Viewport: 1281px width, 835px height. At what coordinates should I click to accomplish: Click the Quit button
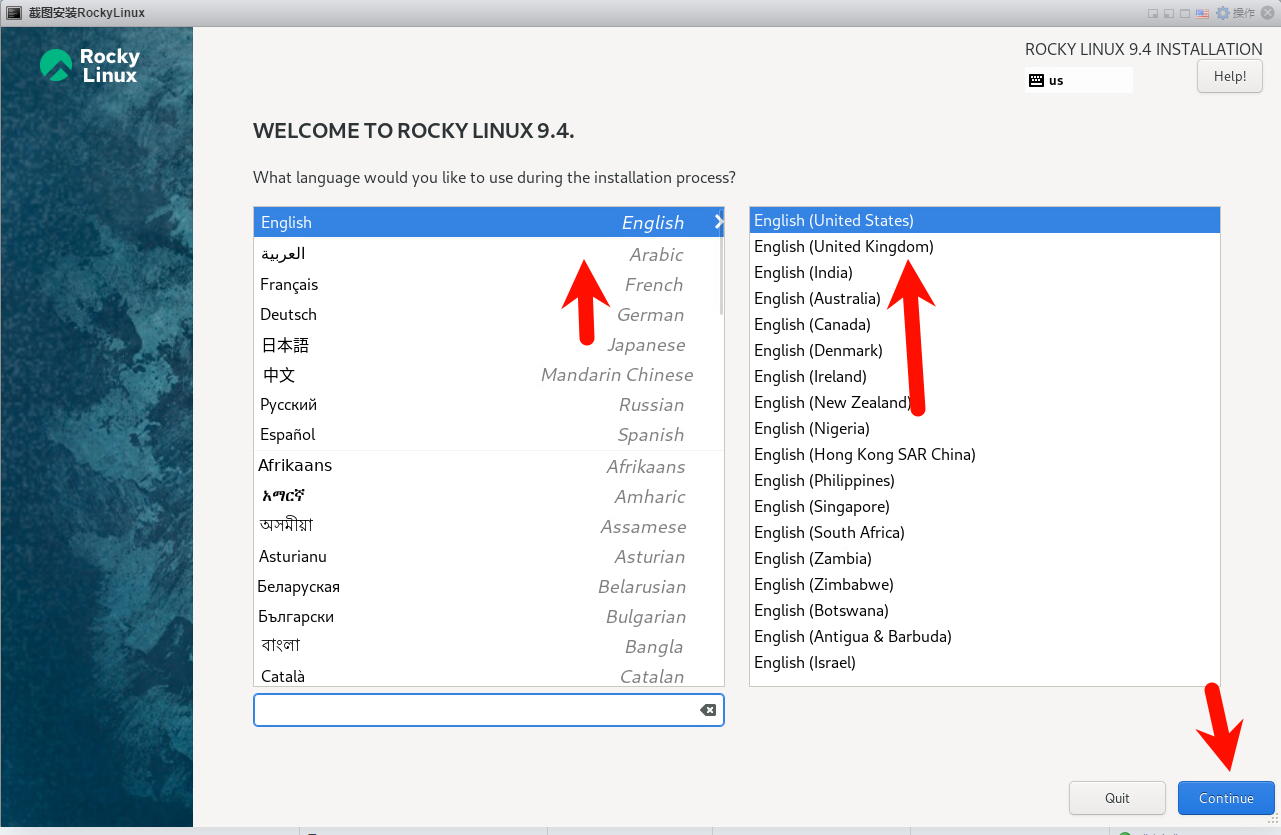1117,798
